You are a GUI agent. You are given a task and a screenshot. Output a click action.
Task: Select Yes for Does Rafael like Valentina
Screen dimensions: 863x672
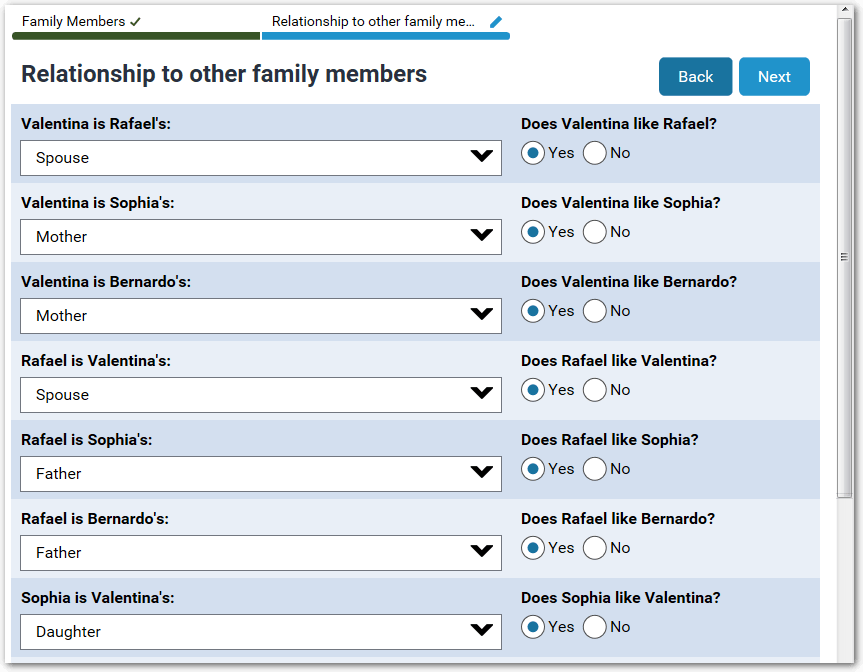pos(532,389)
